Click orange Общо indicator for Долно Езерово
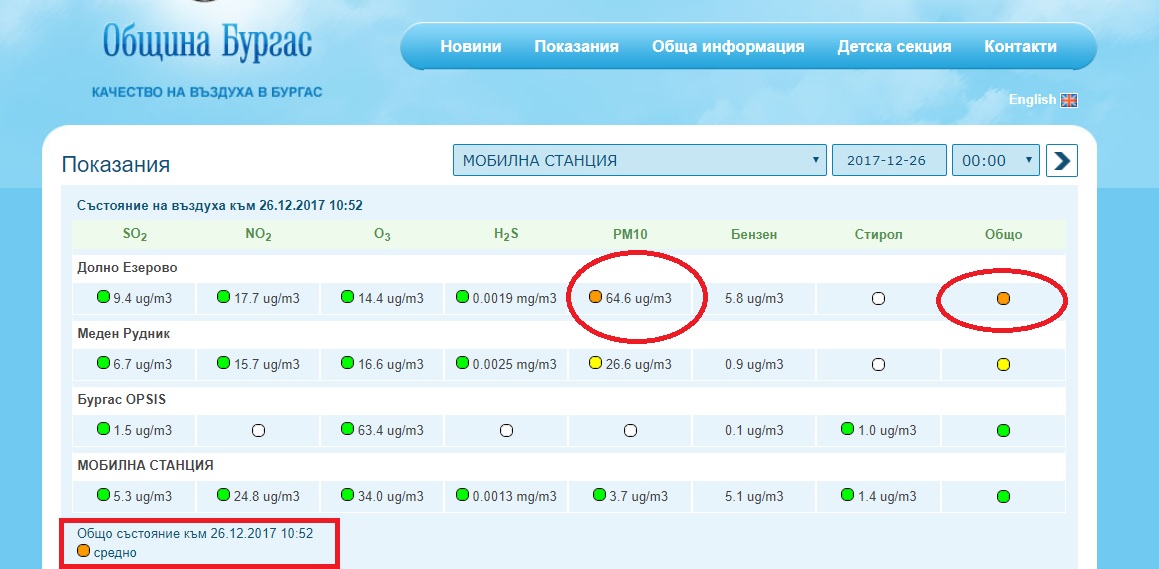The image size is (1159, 569). click(1003, 299)
